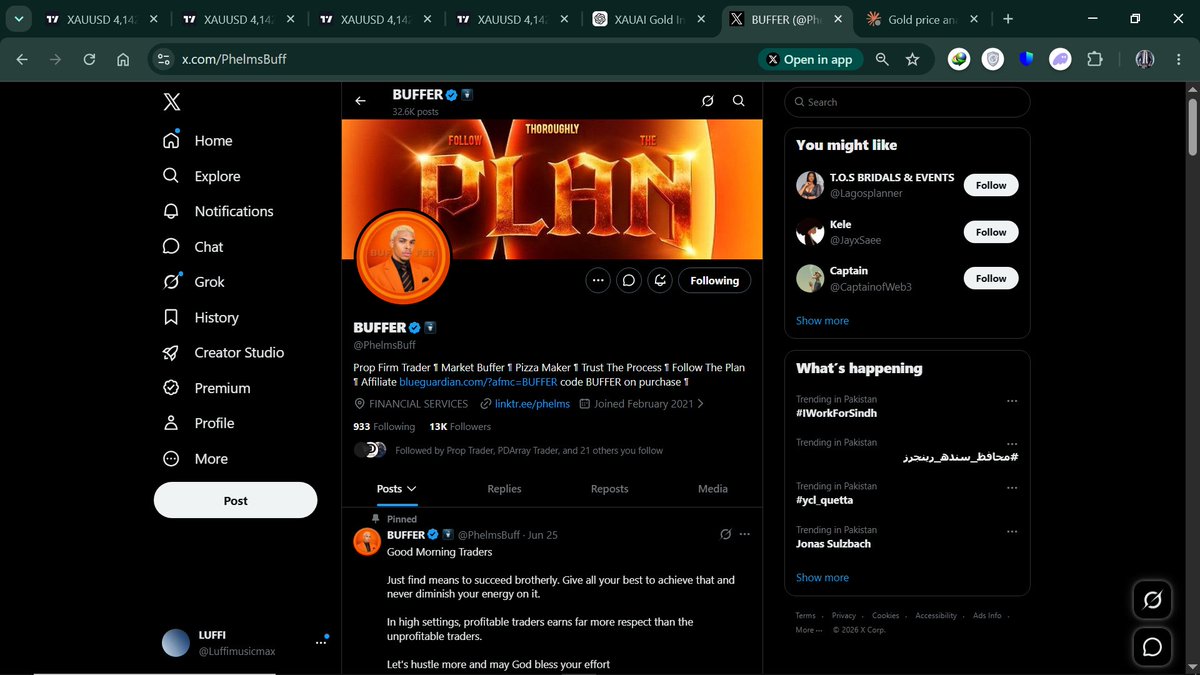Click the zoom magnifier icon in address bar
Image resolution: width=1200 pixels, height=675 pixels.
882,59
